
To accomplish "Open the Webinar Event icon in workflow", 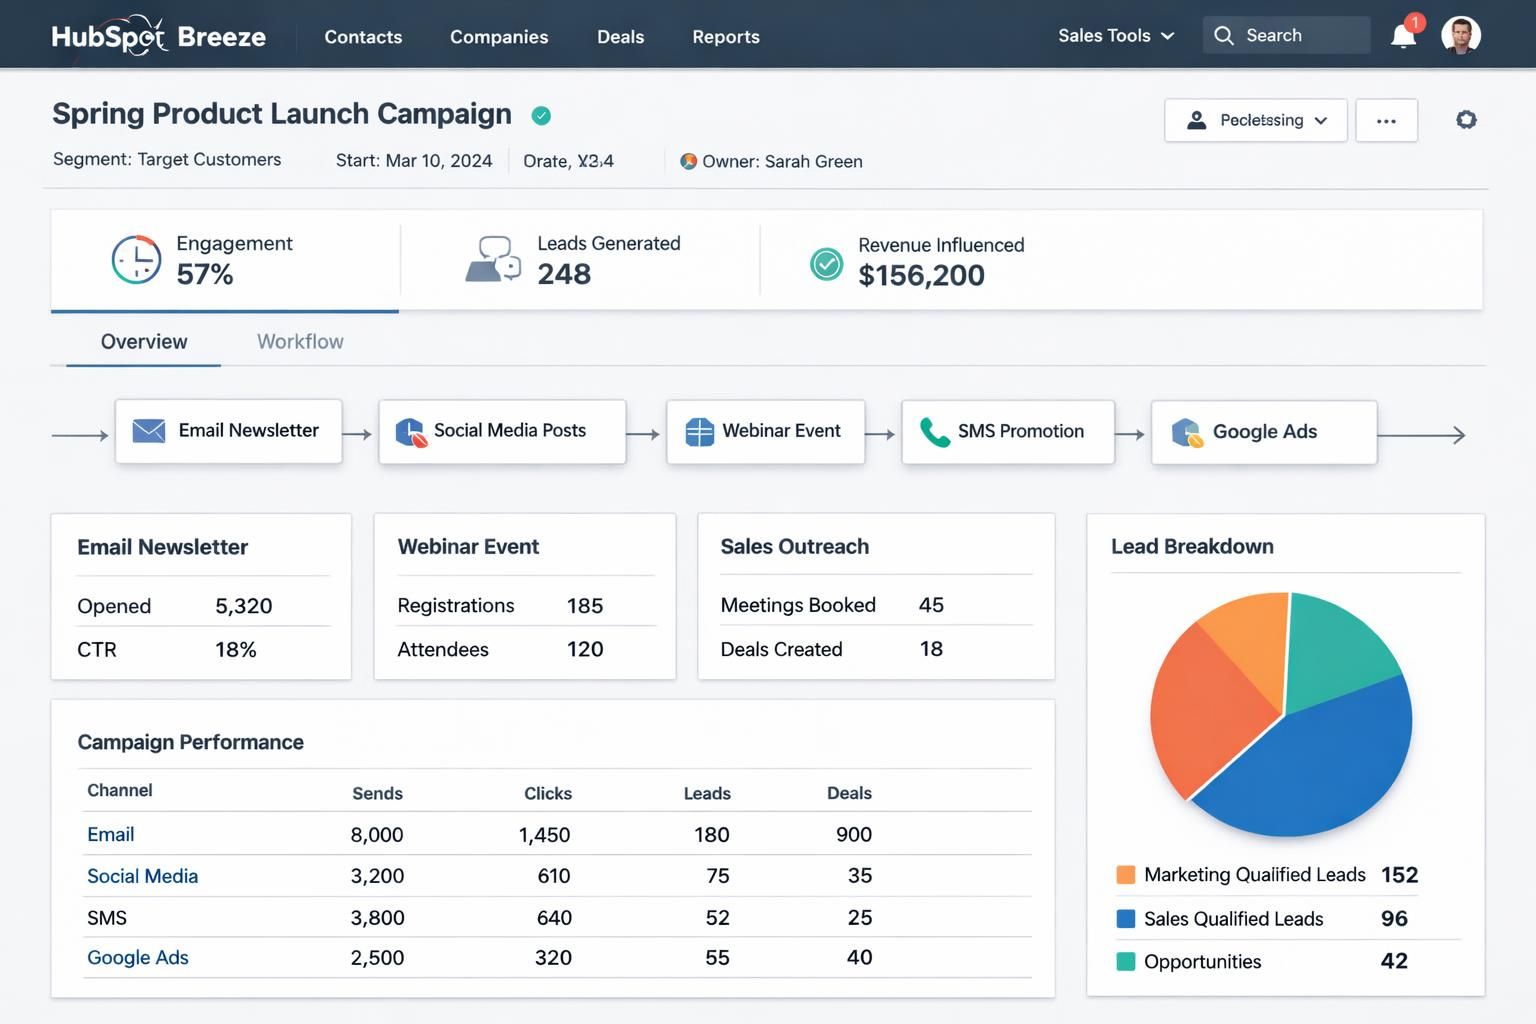I will point(699,431).
